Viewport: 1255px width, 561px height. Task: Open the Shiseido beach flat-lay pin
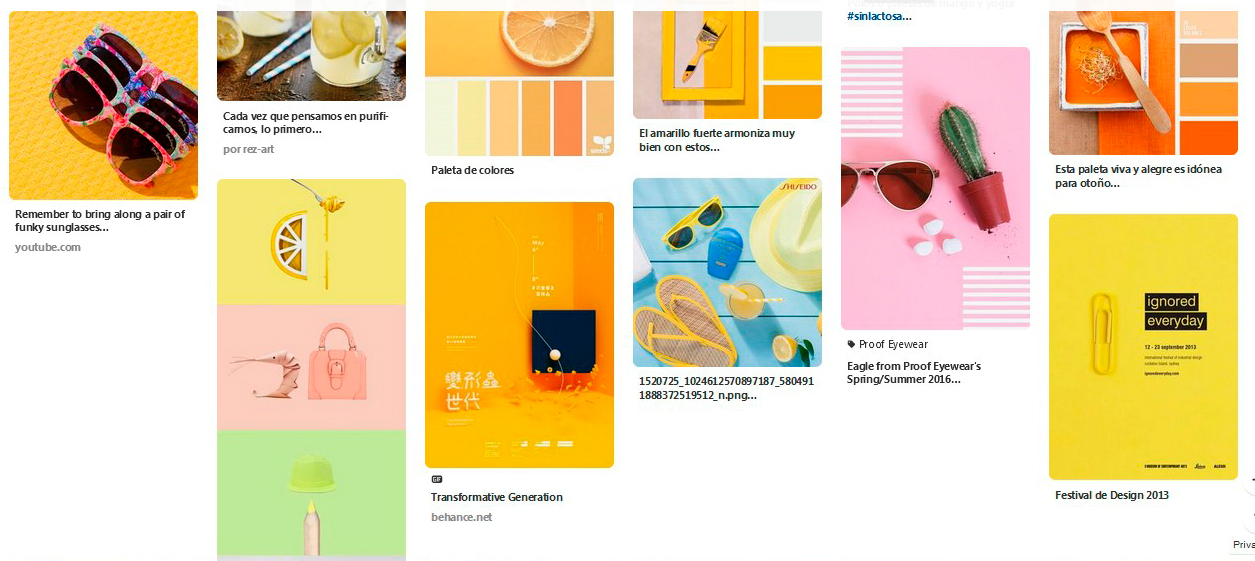727,272
